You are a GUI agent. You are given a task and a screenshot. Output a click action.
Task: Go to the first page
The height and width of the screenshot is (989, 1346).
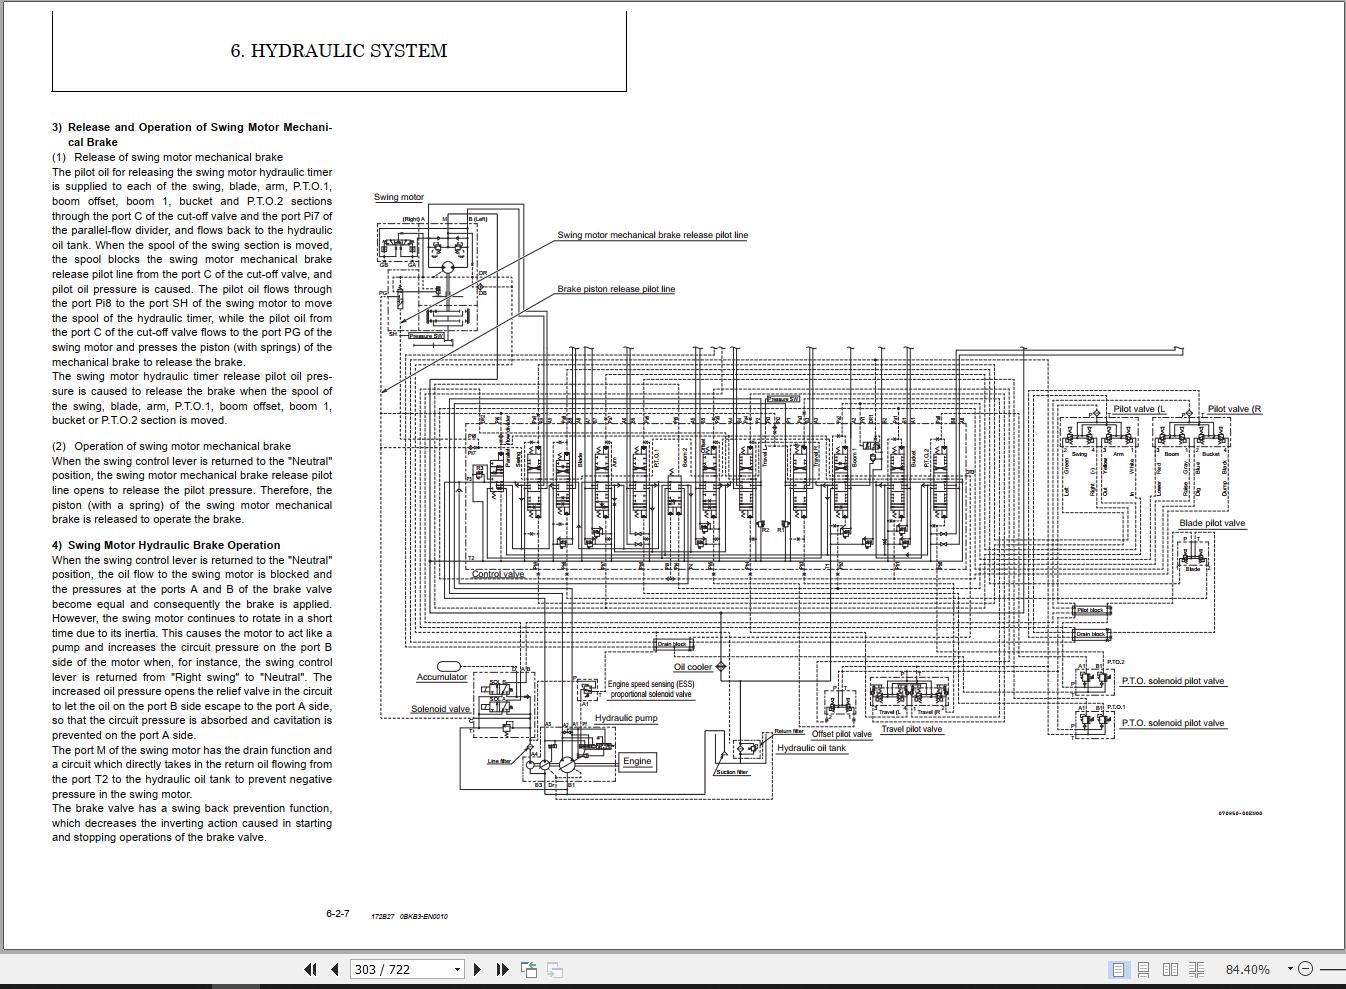pyautogui.click(x=310, y=969)
